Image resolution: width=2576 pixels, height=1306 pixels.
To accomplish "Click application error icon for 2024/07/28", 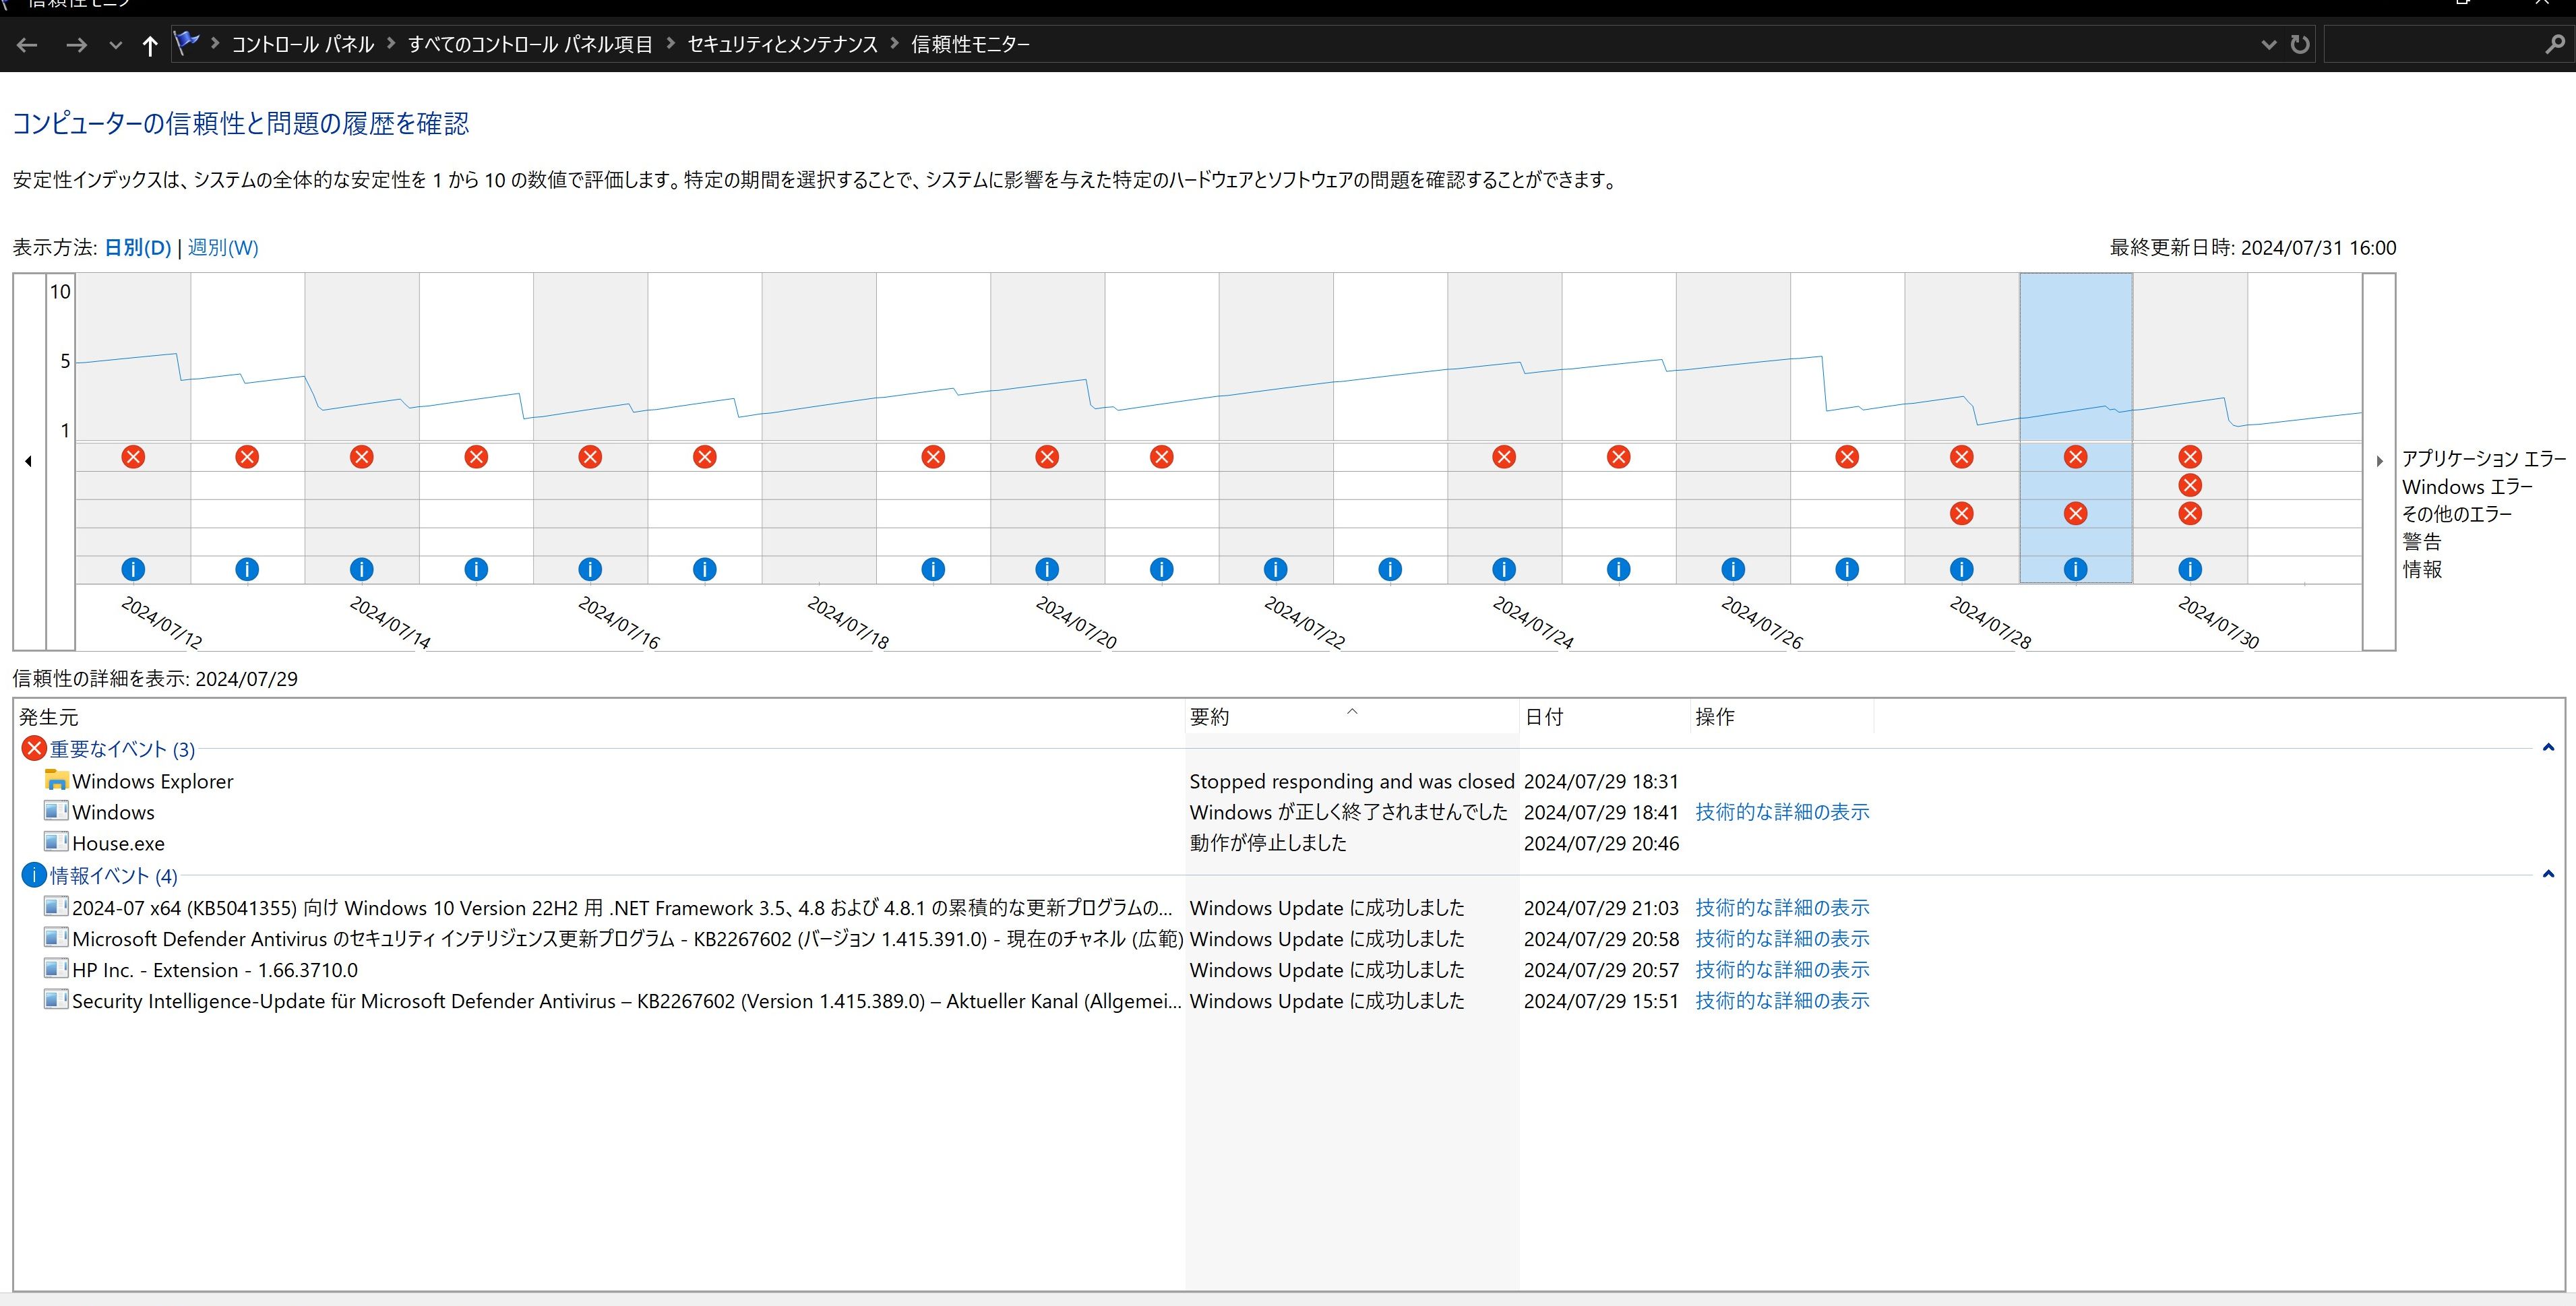I will click(x=1962, y=457).
